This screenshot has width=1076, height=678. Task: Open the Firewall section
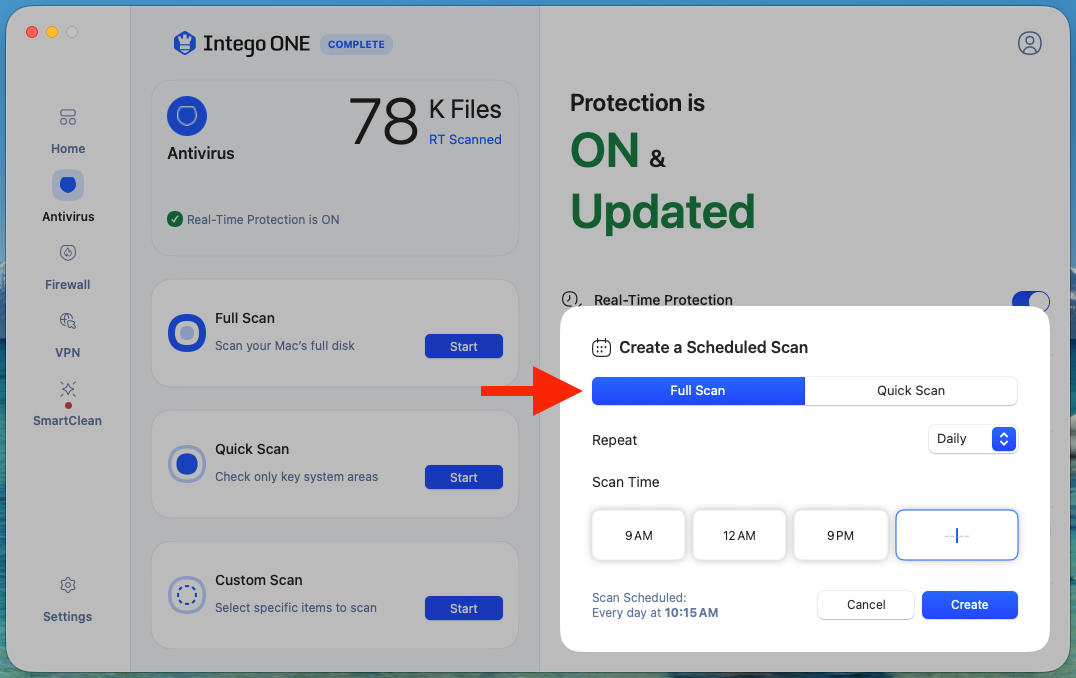pos(67,267)
